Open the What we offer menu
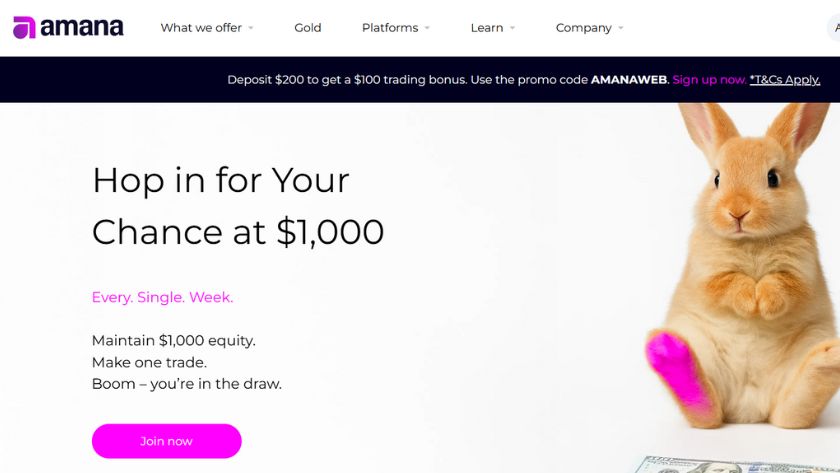This screenshot has height=473, width=840. (x=201, y=28)
